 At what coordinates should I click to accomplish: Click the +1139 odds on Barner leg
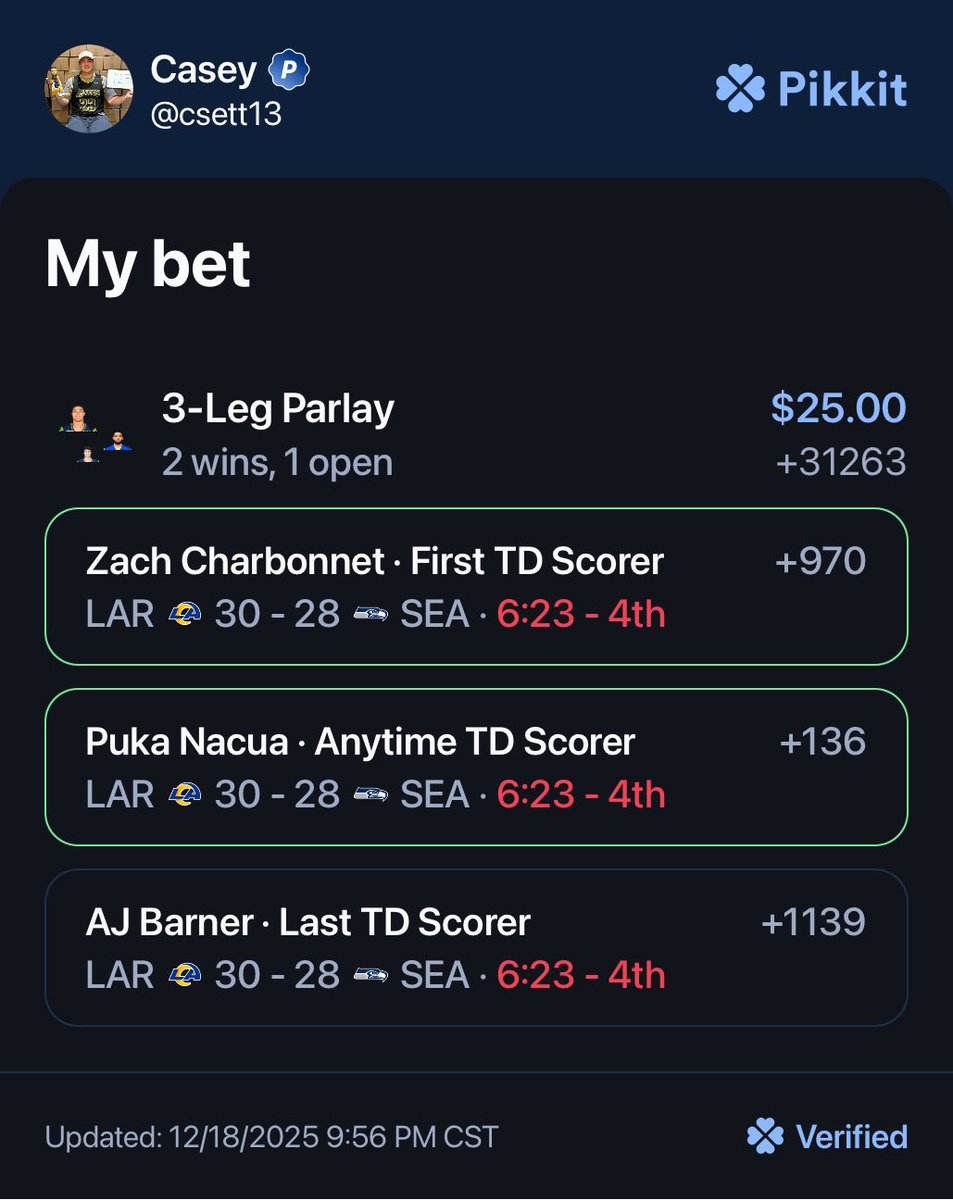click(x=813, y=922)
